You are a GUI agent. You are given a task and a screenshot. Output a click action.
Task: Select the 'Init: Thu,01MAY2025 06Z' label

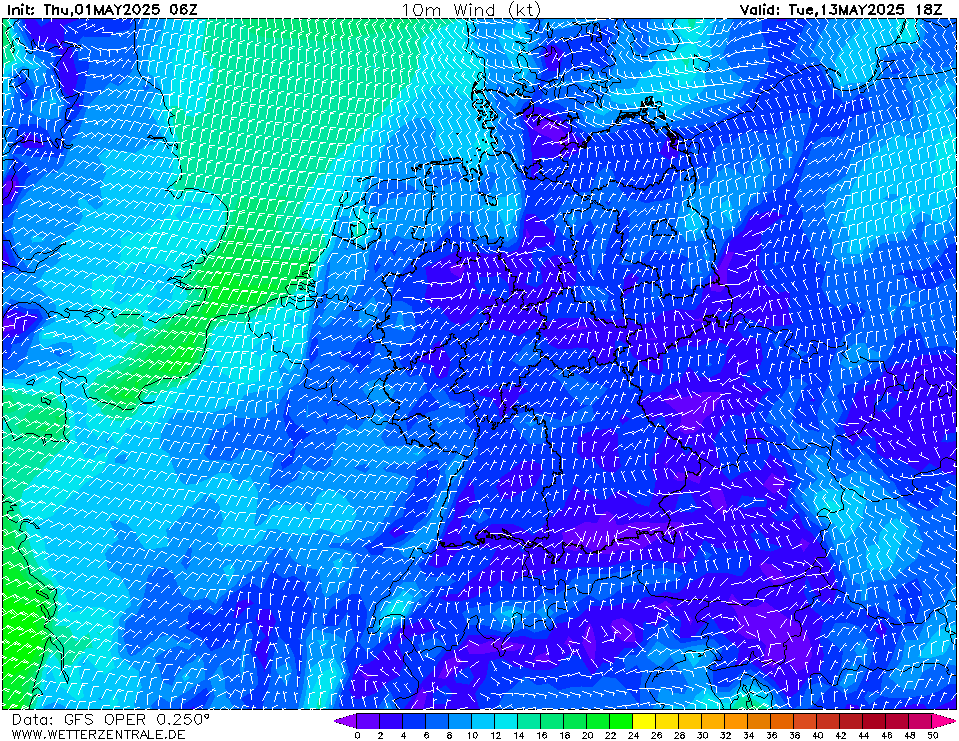[x=102, y=10]
